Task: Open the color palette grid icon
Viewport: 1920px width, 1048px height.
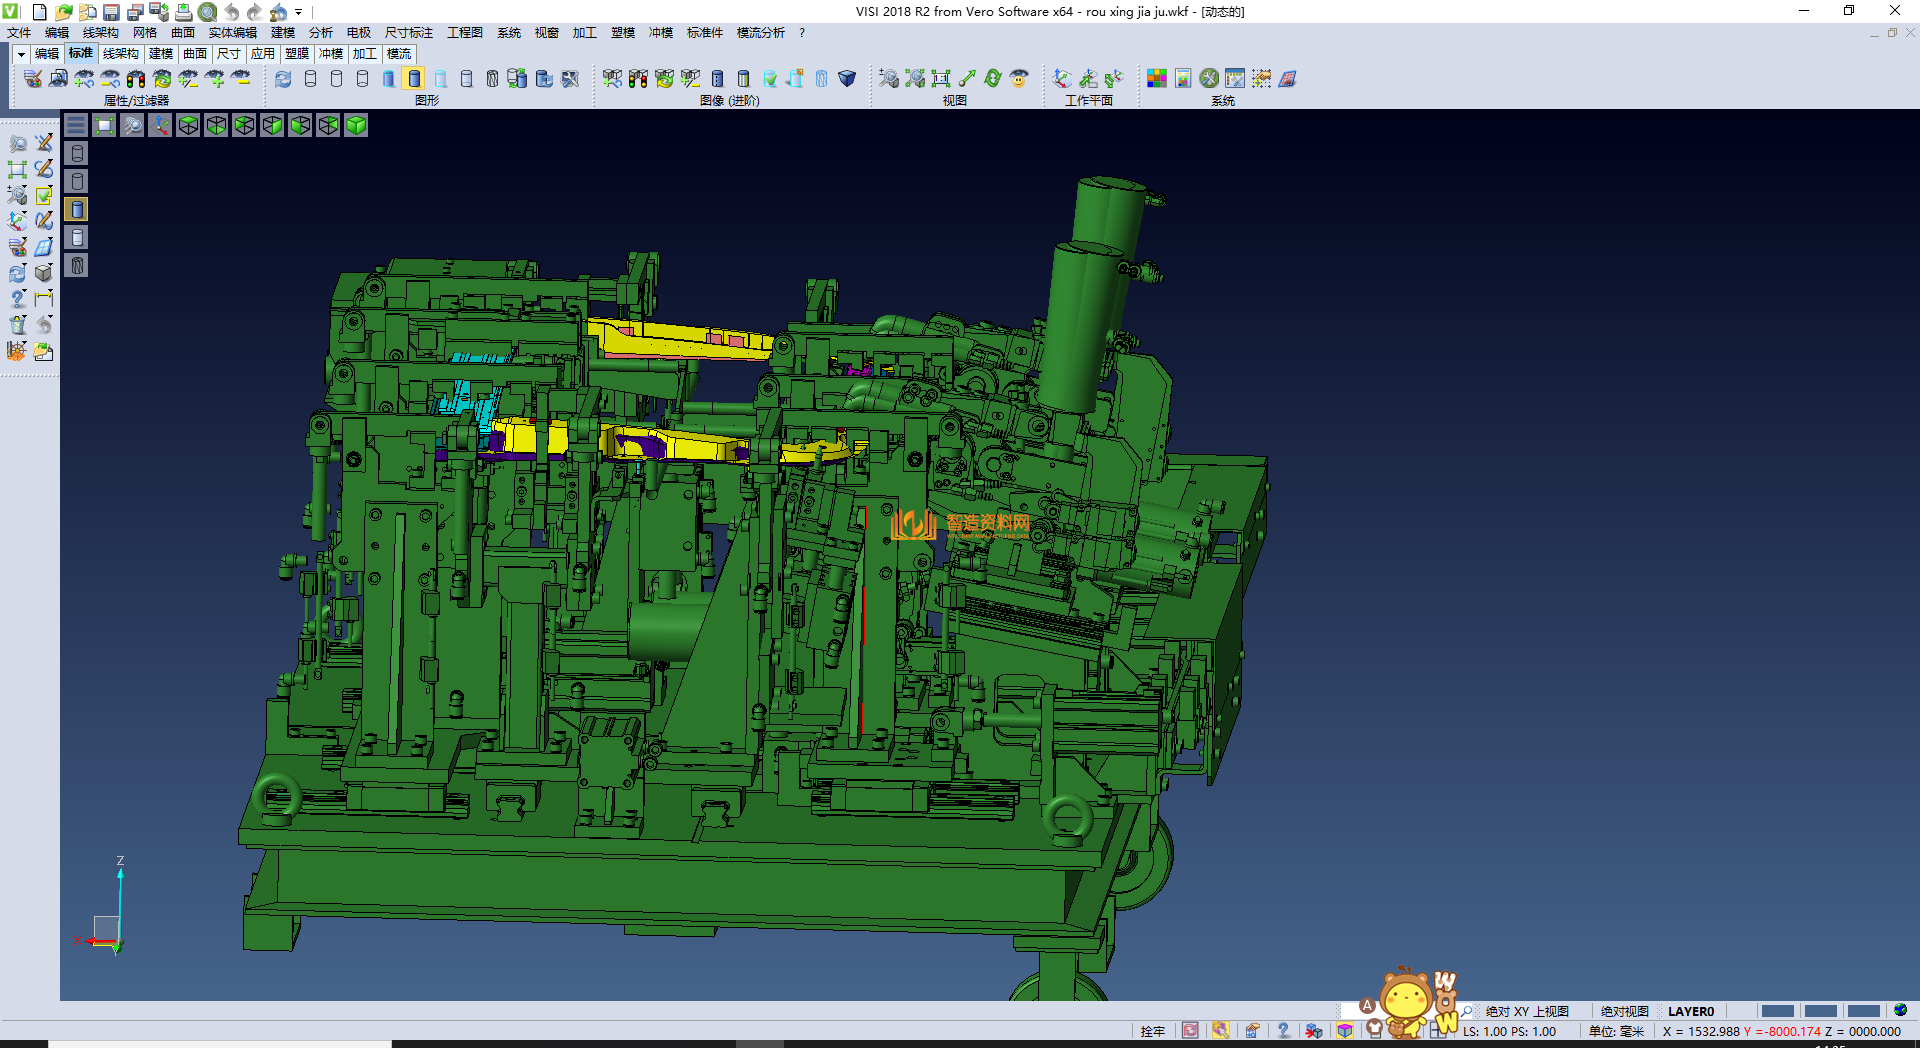Action: [x=1157, y=79]
